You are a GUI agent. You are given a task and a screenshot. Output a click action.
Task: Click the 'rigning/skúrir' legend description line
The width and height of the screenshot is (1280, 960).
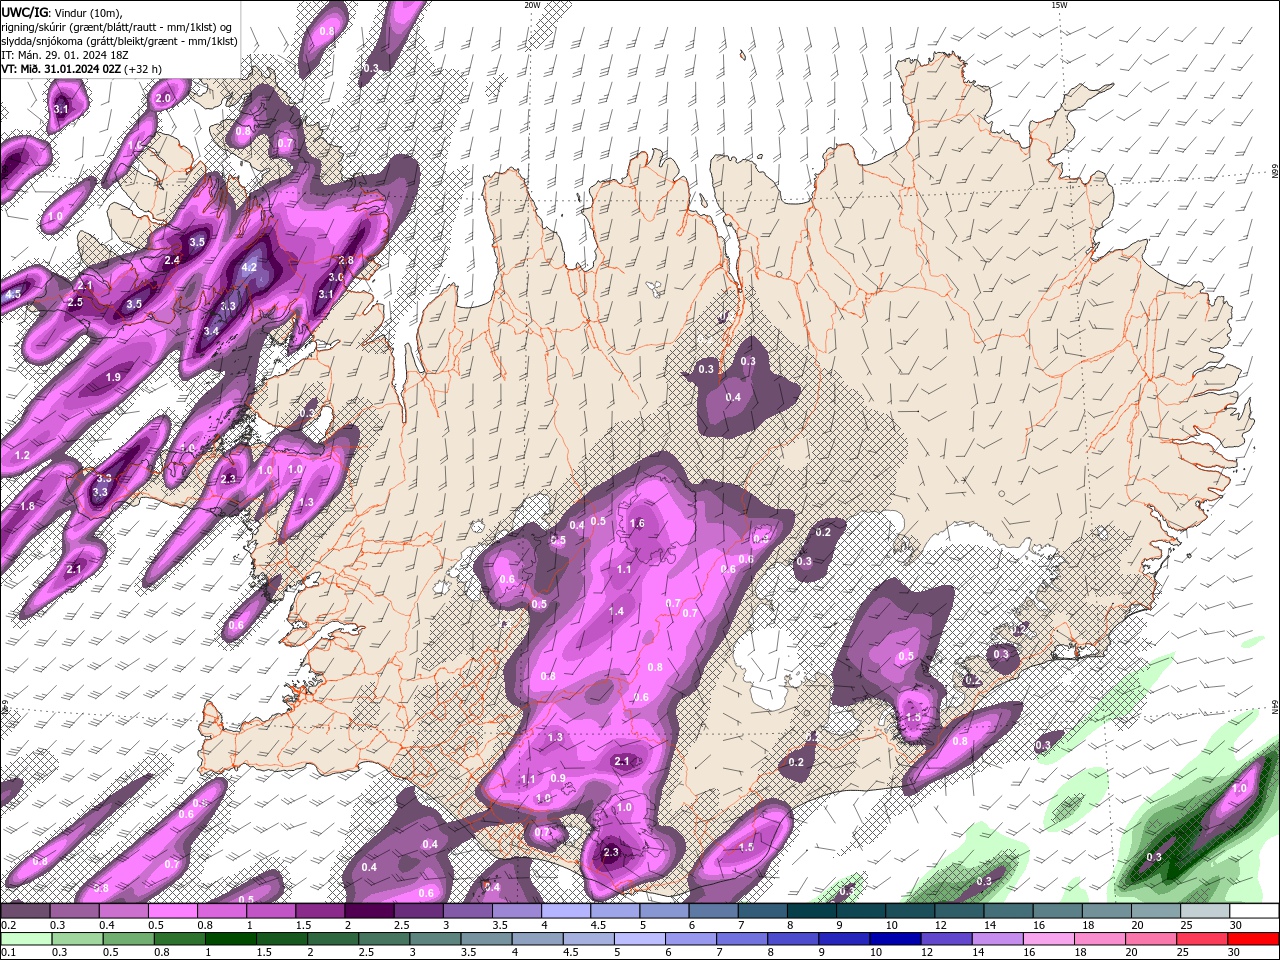pyautogui.click(x=117, y=26)
